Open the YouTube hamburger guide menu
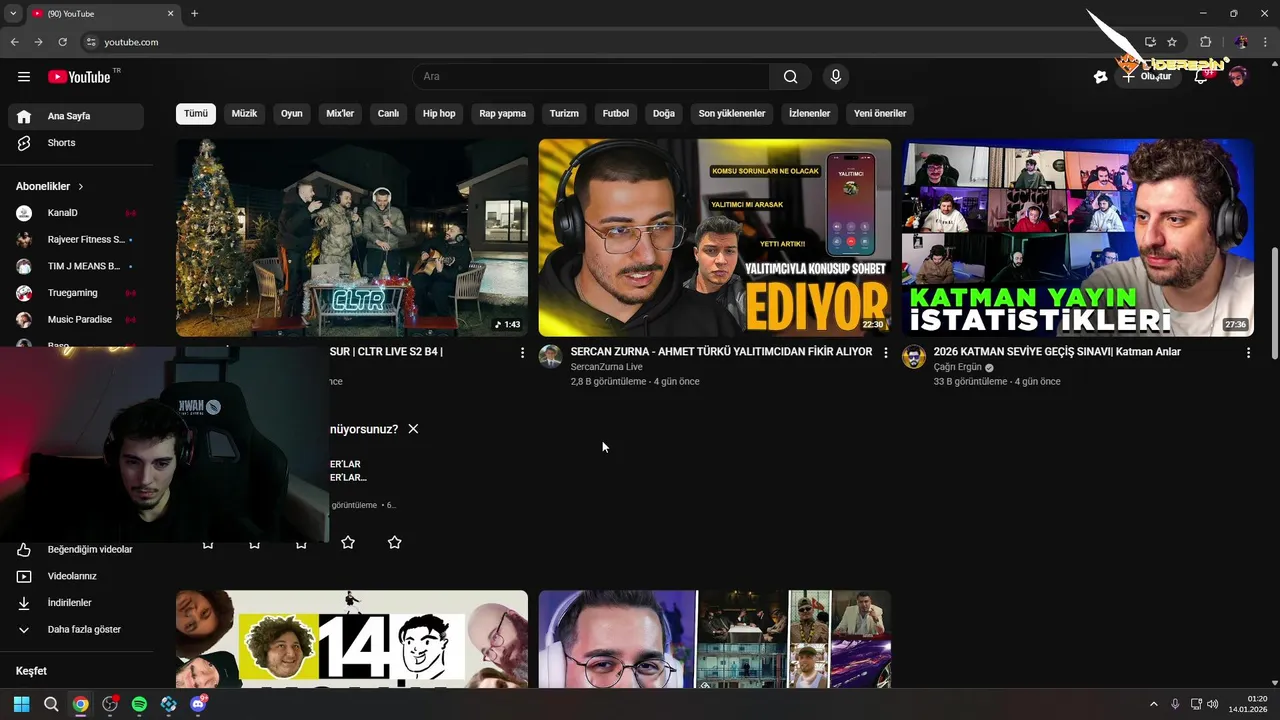Viewport: 1280px width, 720px height. 24,77
